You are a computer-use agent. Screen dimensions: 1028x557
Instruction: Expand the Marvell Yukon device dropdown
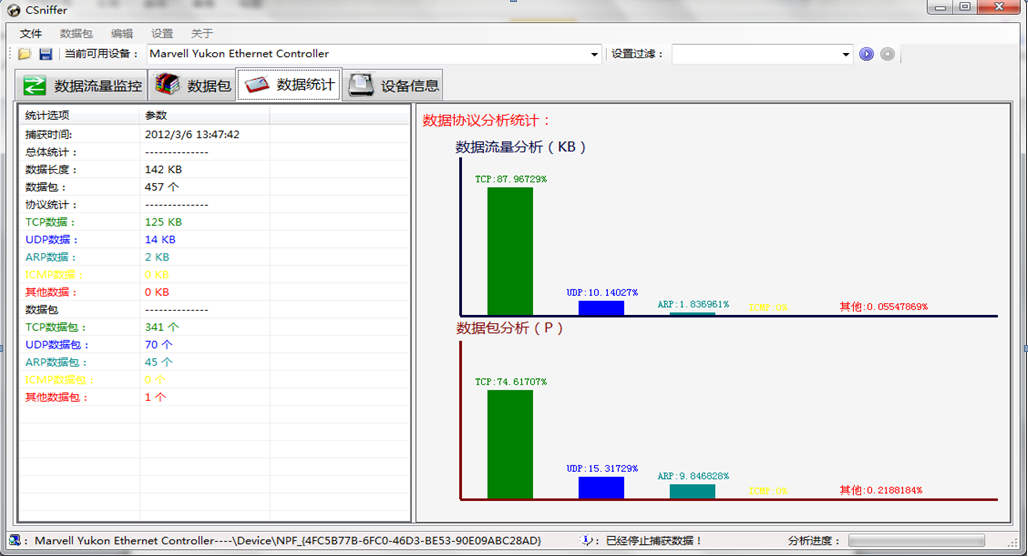[x=594, y=54]
